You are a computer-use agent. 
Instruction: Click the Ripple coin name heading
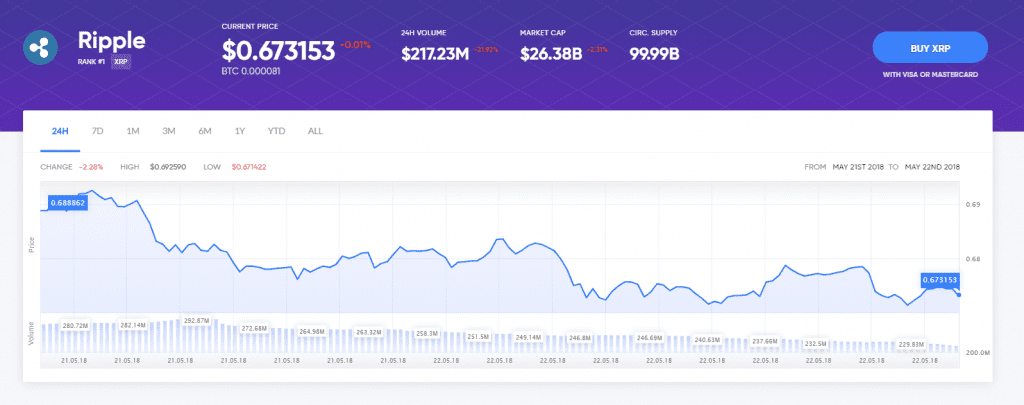click(112, 40)
